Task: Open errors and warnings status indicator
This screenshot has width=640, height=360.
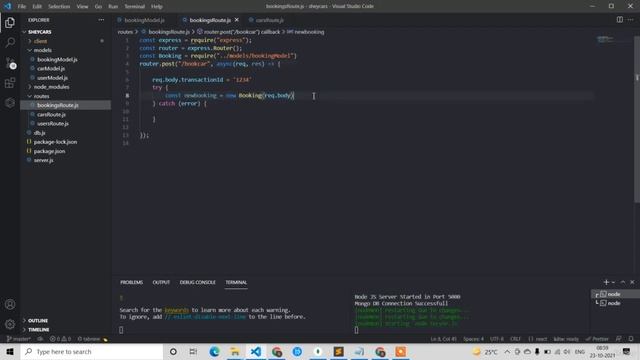Action: [60, 339]
